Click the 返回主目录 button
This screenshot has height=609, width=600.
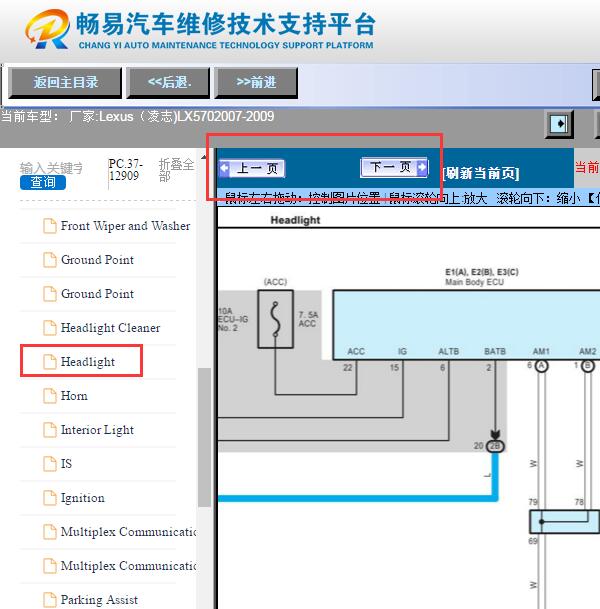point(65,82)
